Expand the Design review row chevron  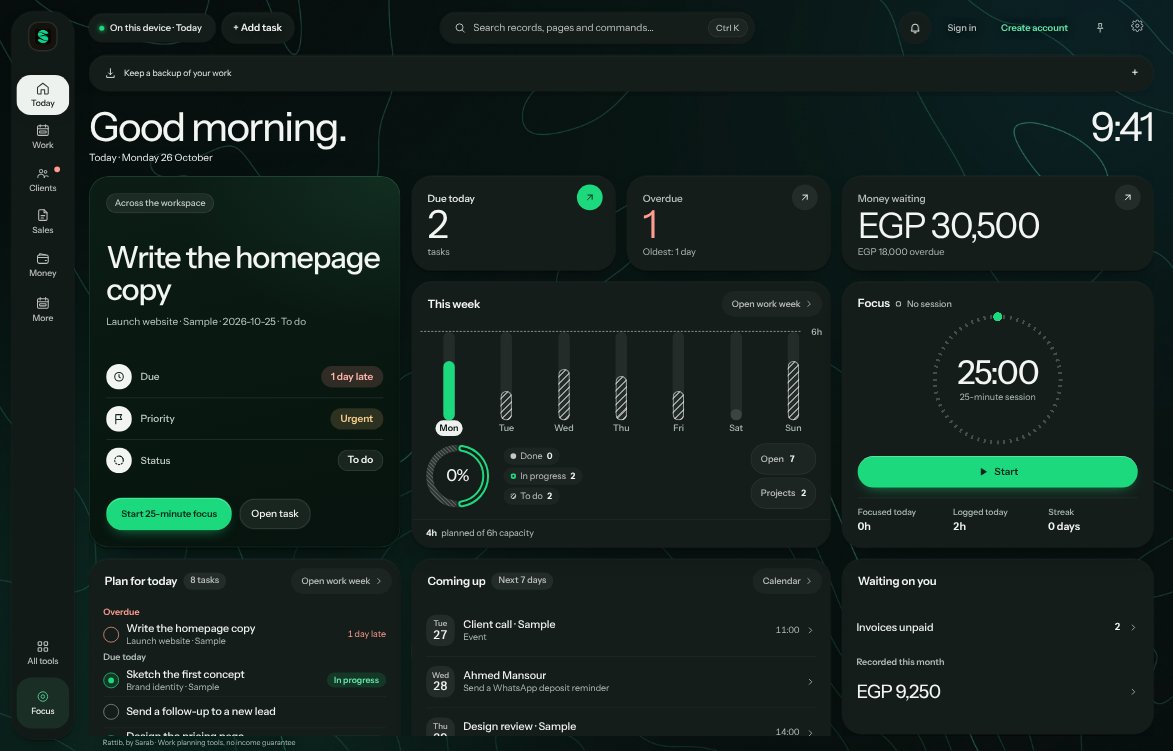pos(810,732)
